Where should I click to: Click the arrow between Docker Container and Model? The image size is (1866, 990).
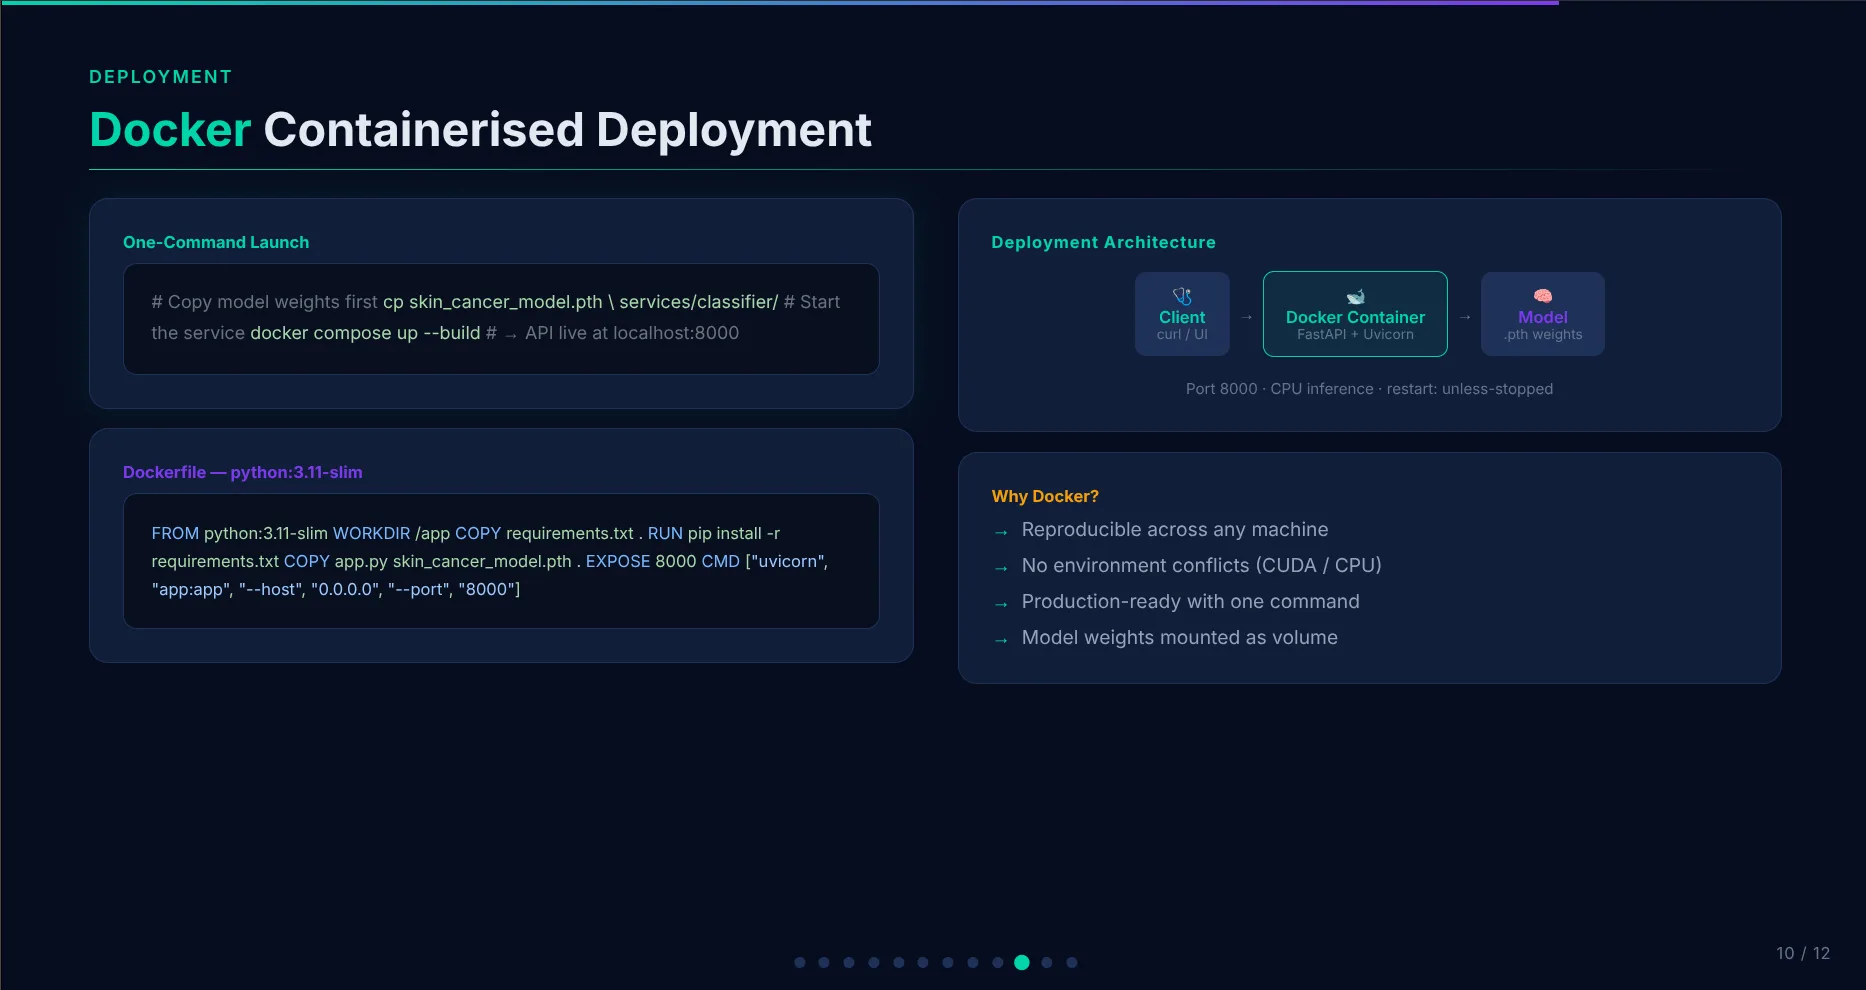point(1464,317)
